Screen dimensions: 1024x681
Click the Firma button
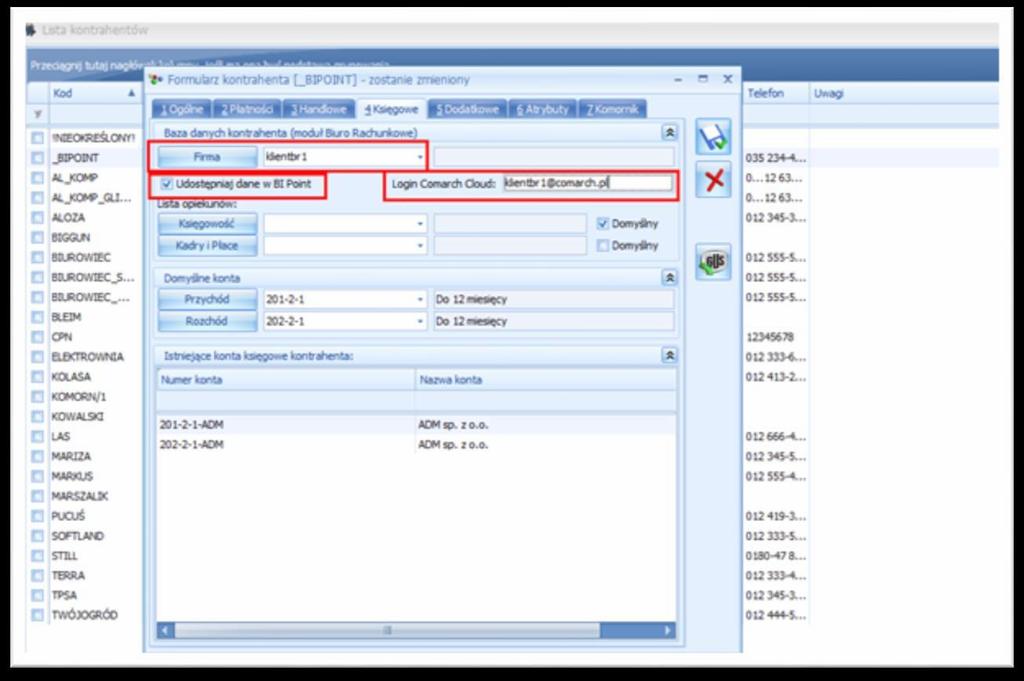[207, 157]
